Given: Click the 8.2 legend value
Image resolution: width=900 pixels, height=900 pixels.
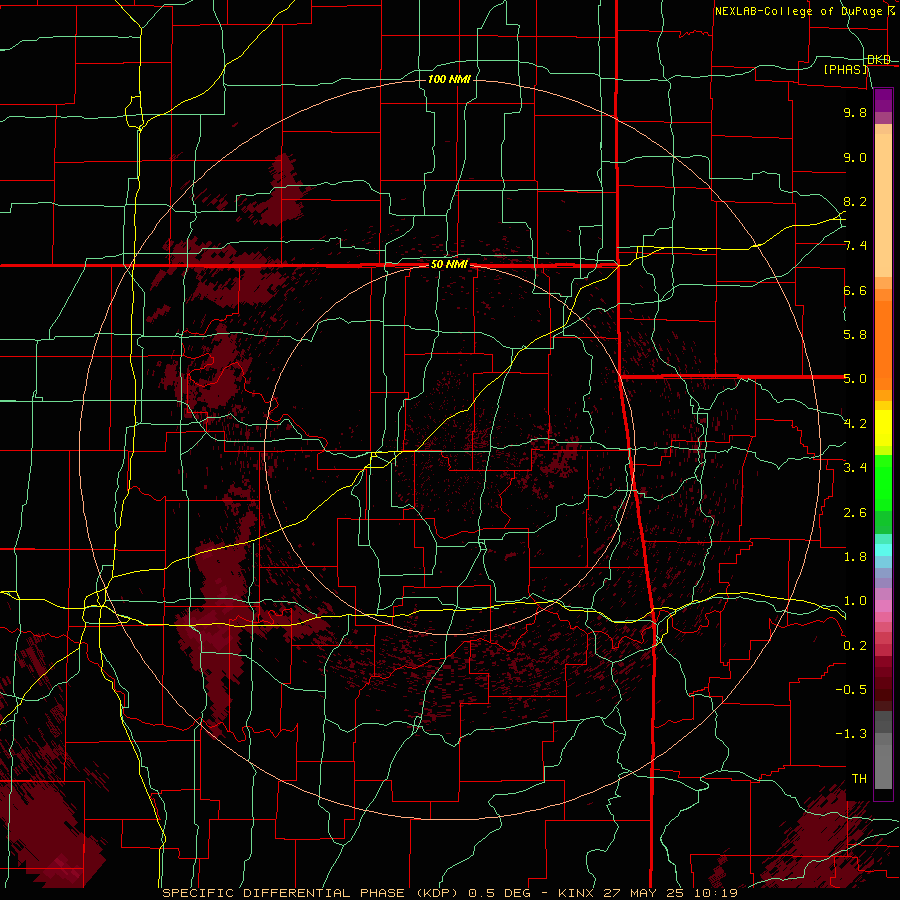Looking at the screenshot, I should [855, 201].
